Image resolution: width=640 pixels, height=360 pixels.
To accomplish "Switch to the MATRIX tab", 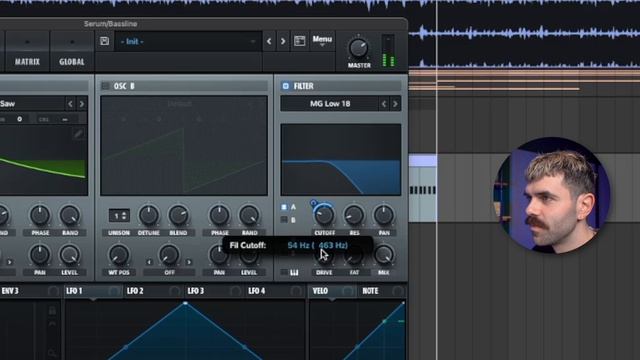I will 27,62.
